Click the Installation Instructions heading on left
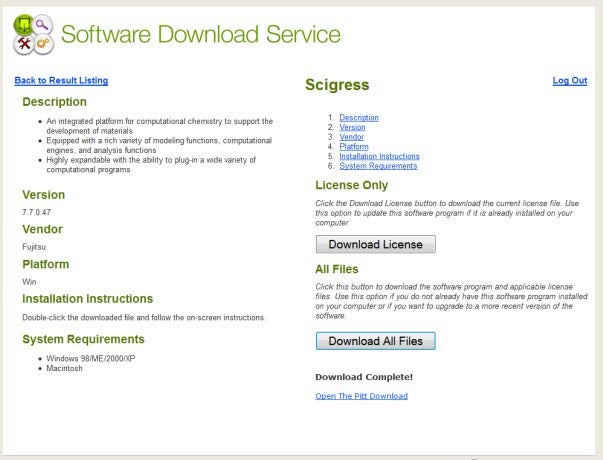603x460 pixels. [x=88, y=298]
